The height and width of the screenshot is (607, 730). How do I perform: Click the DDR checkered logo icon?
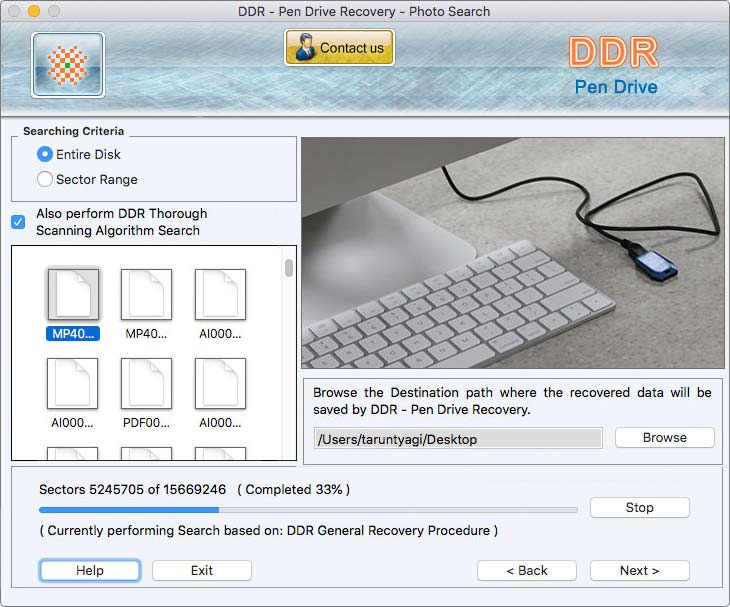click(x=68, y=65)
